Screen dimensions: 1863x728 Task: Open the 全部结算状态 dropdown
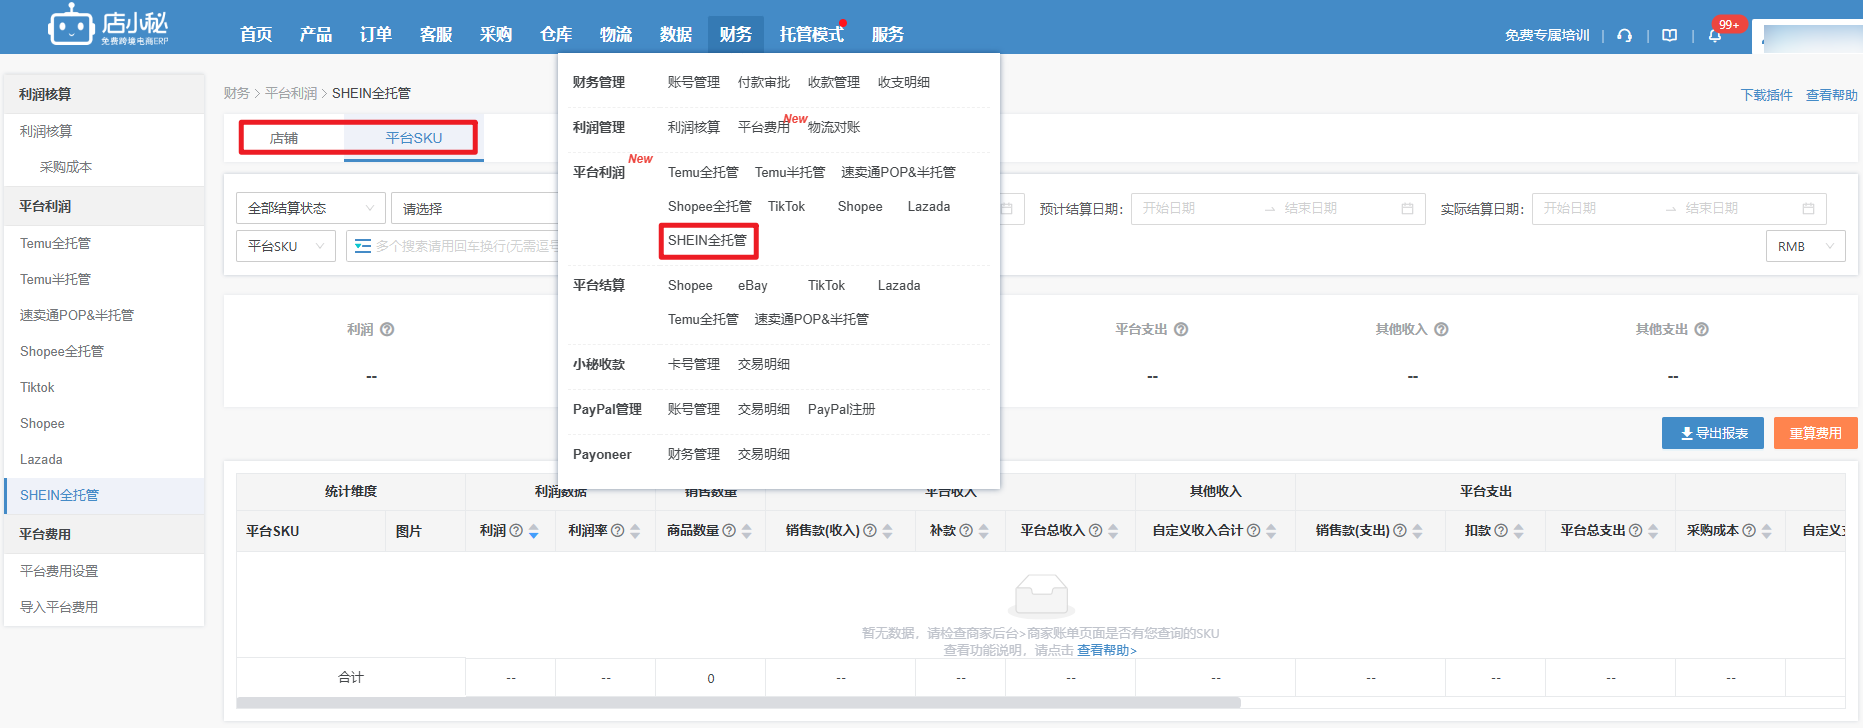click(x=311, y=208)
